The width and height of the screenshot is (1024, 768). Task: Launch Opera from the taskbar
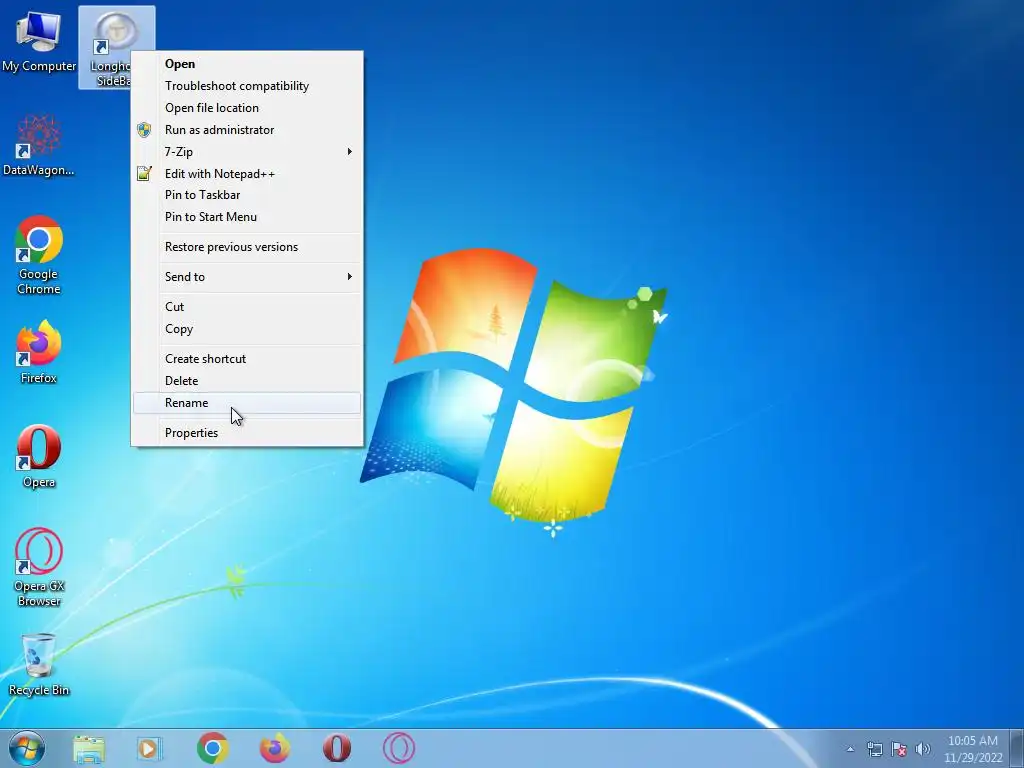337,748
